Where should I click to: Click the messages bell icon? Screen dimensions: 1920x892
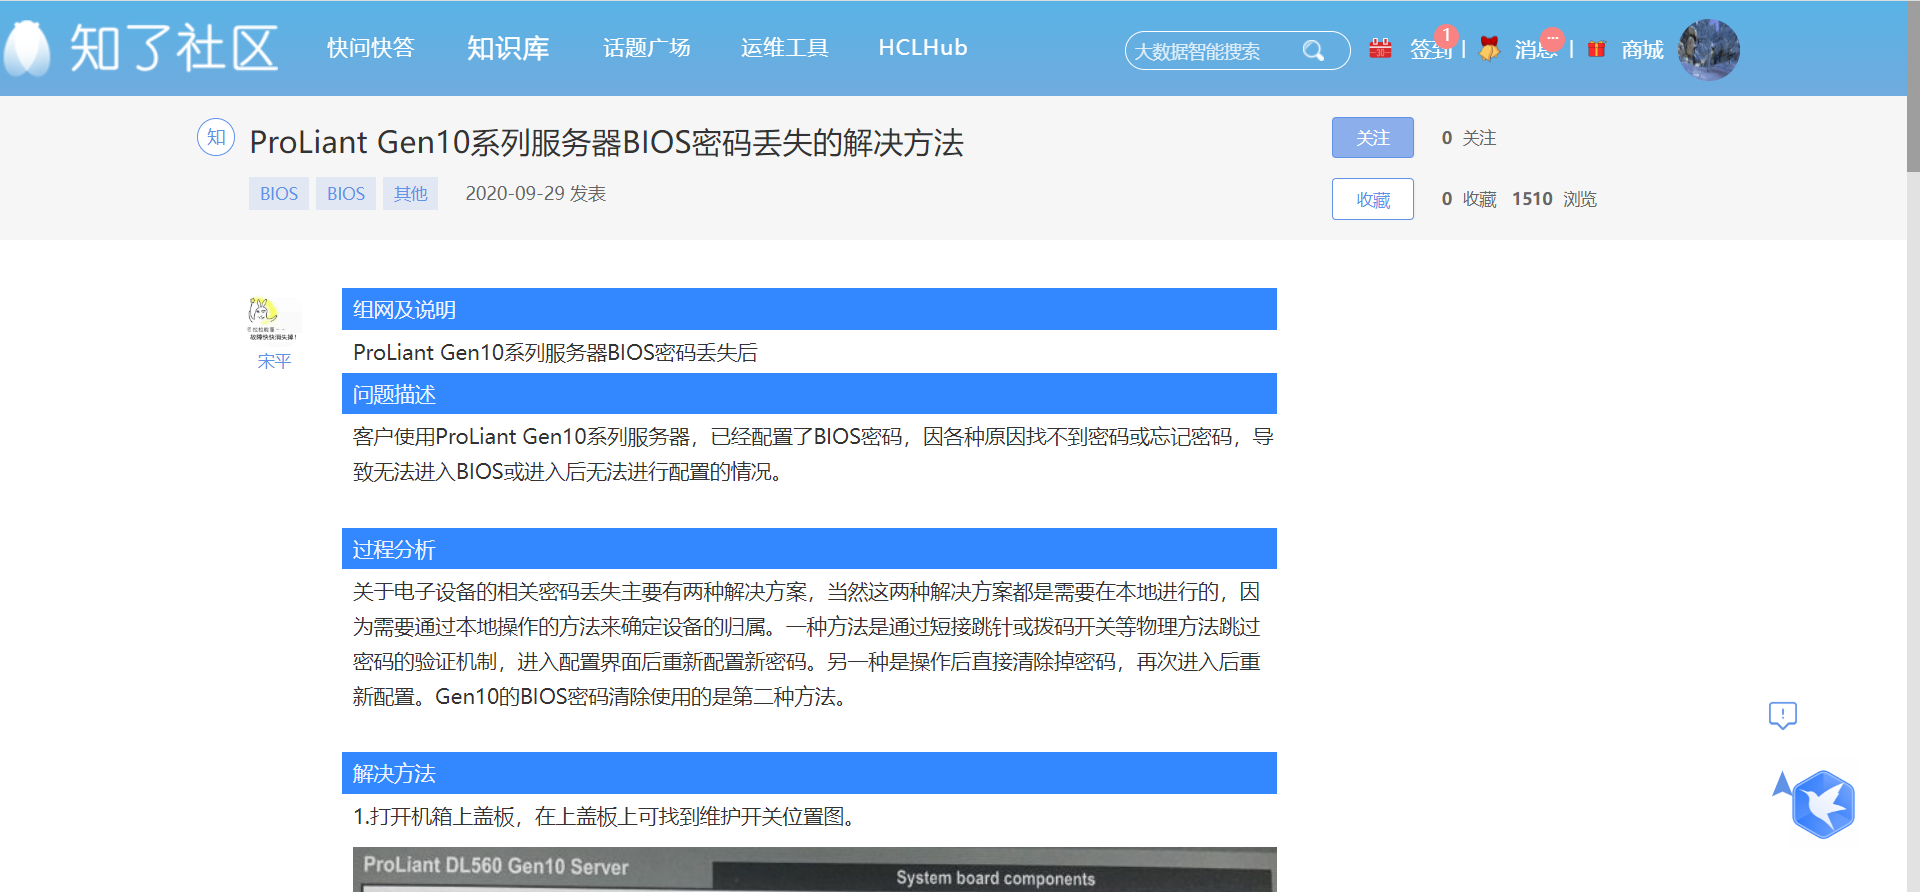(x=1489, y=49)
